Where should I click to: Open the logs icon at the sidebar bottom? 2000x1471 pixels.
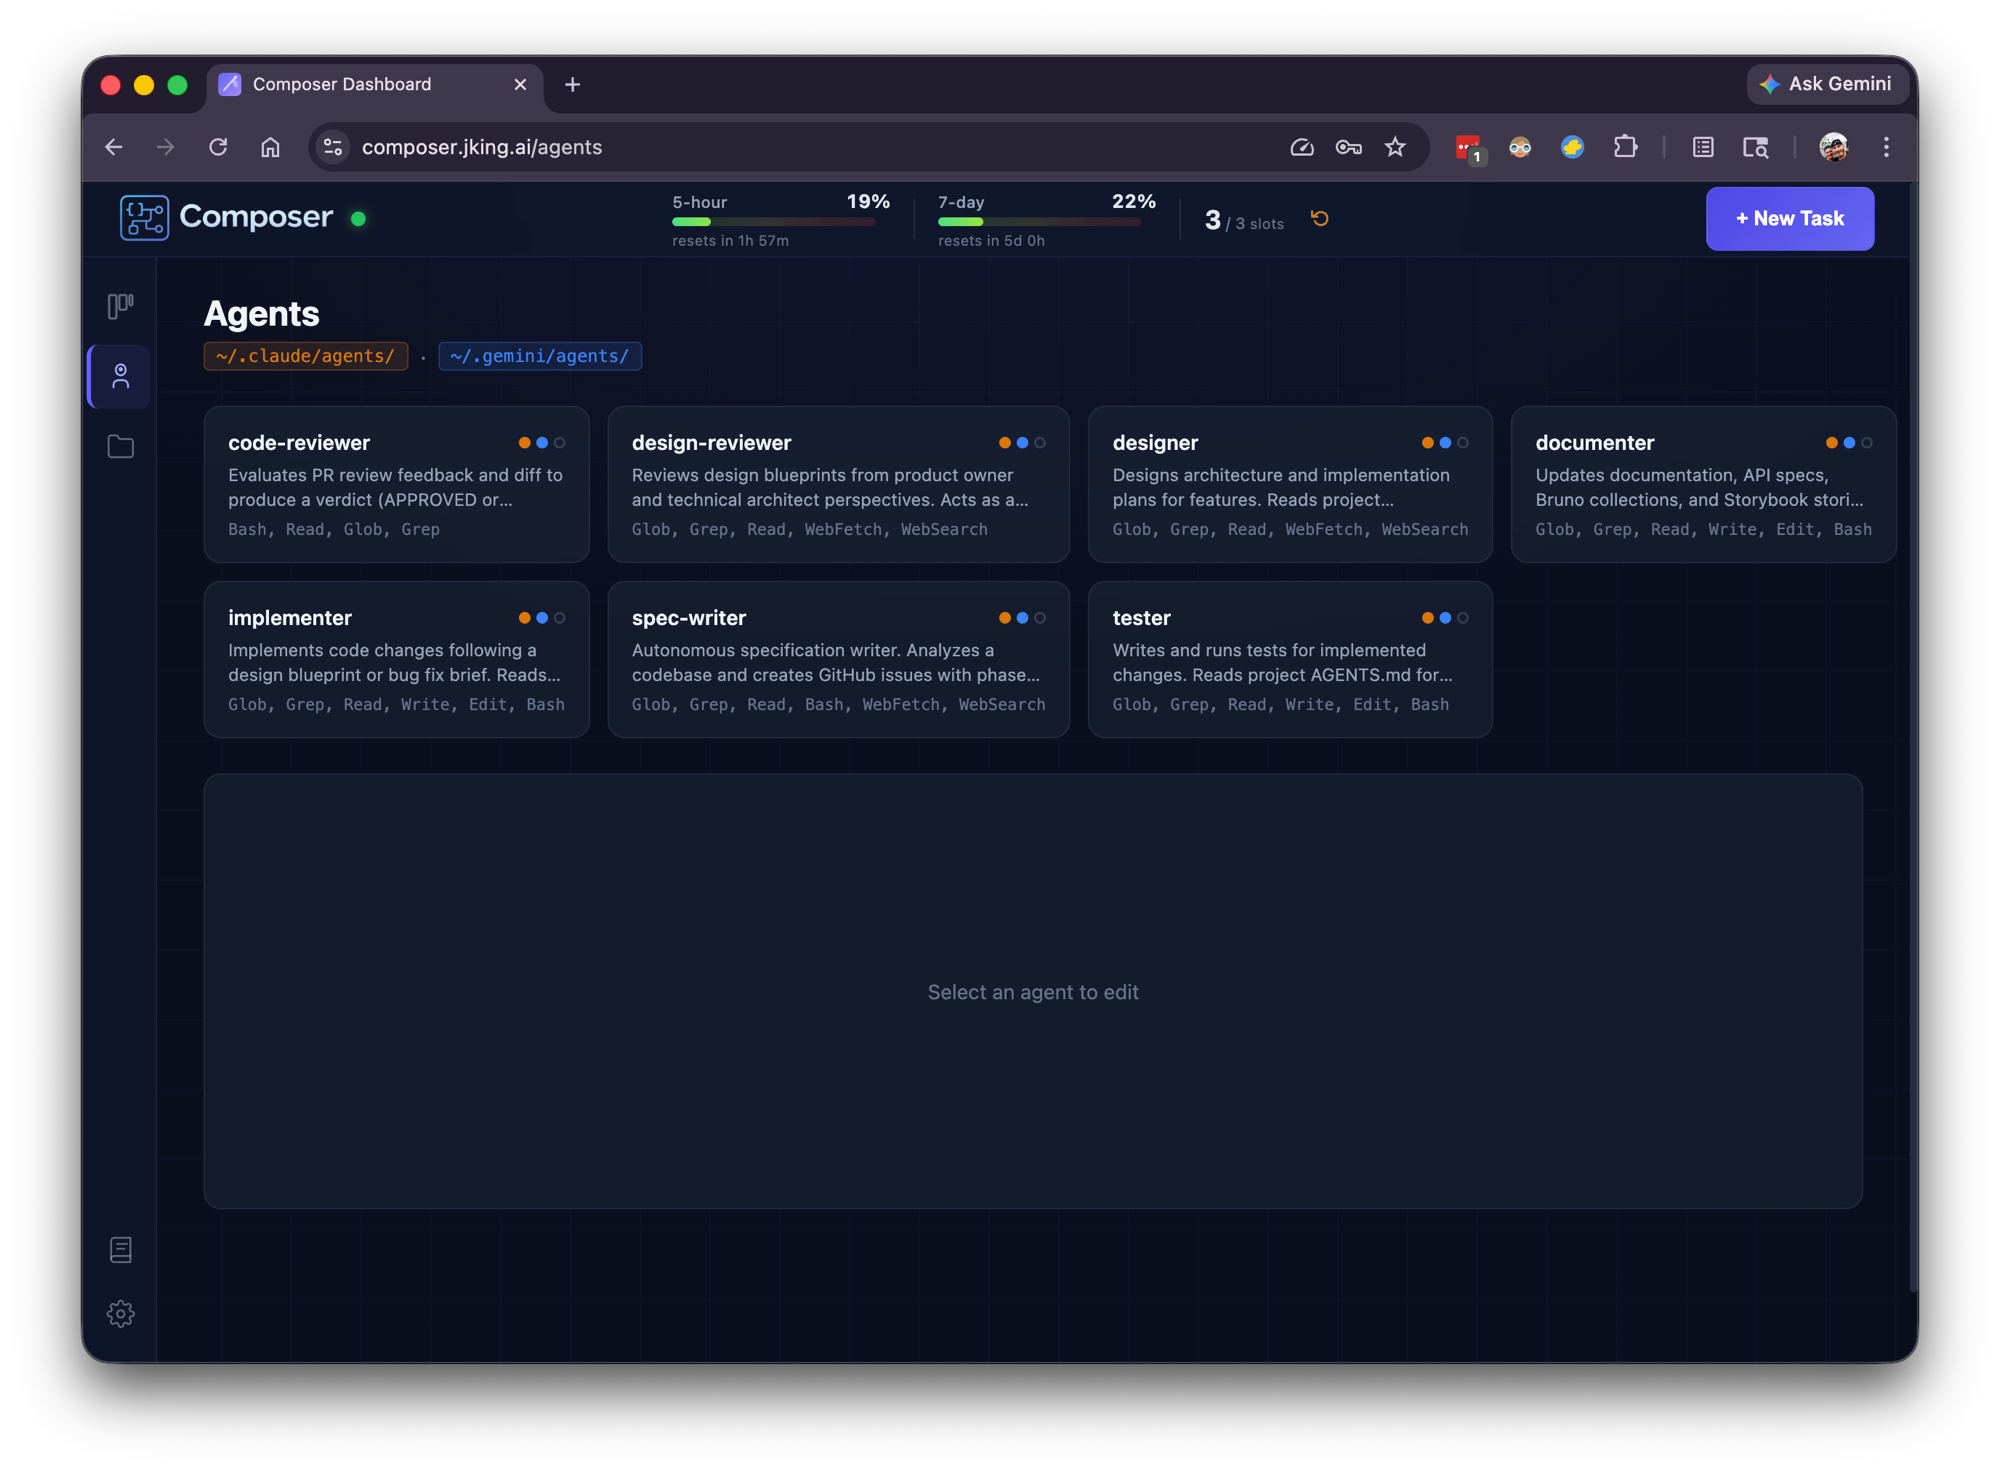tap(120, 1249)
